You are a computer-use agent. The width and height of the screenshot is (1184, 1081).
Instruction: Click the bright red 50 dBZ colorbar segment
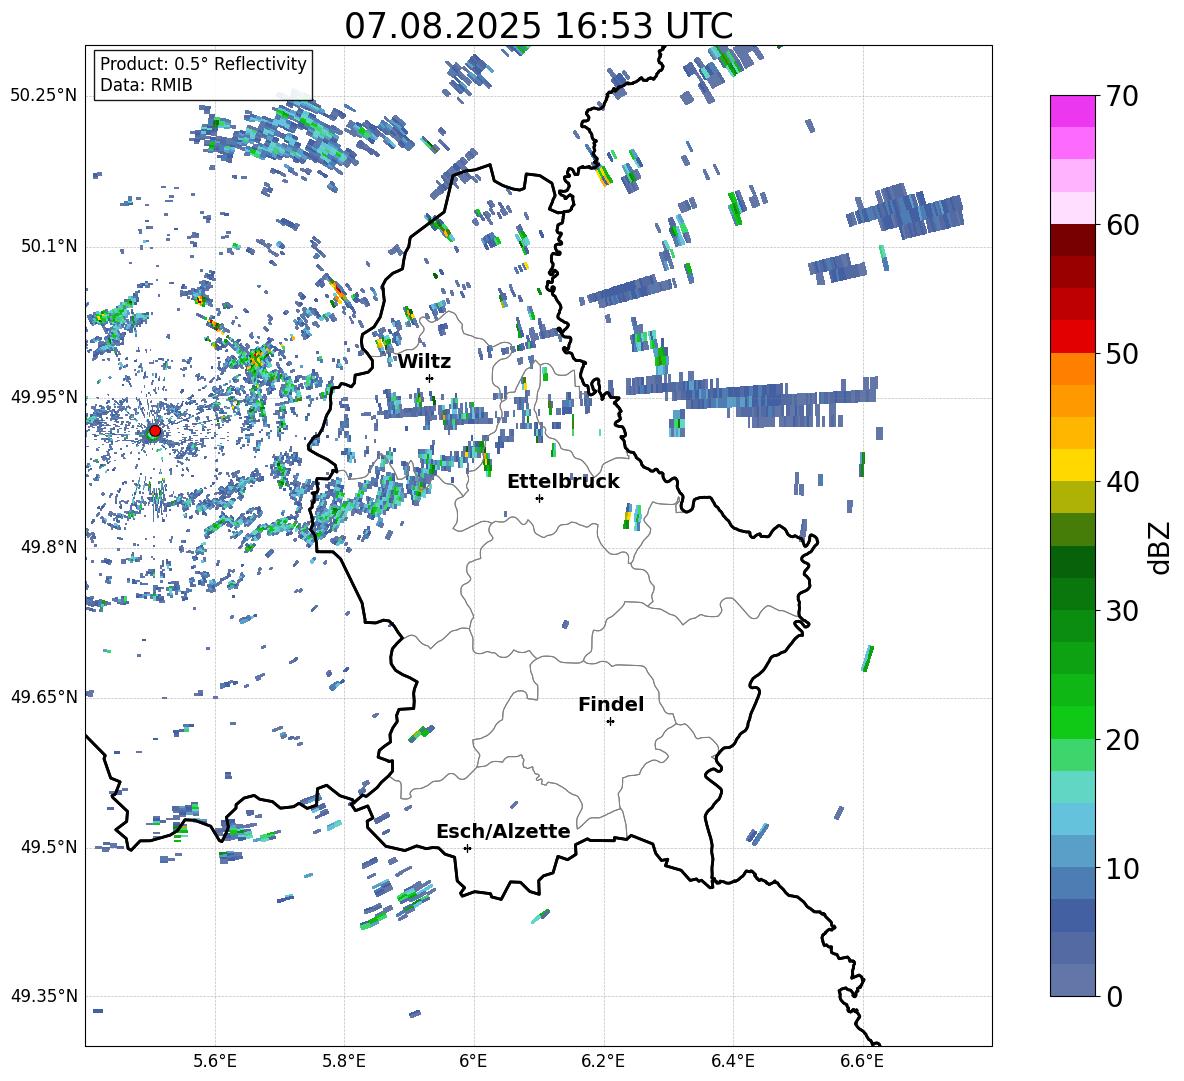tap(1073, 337)
